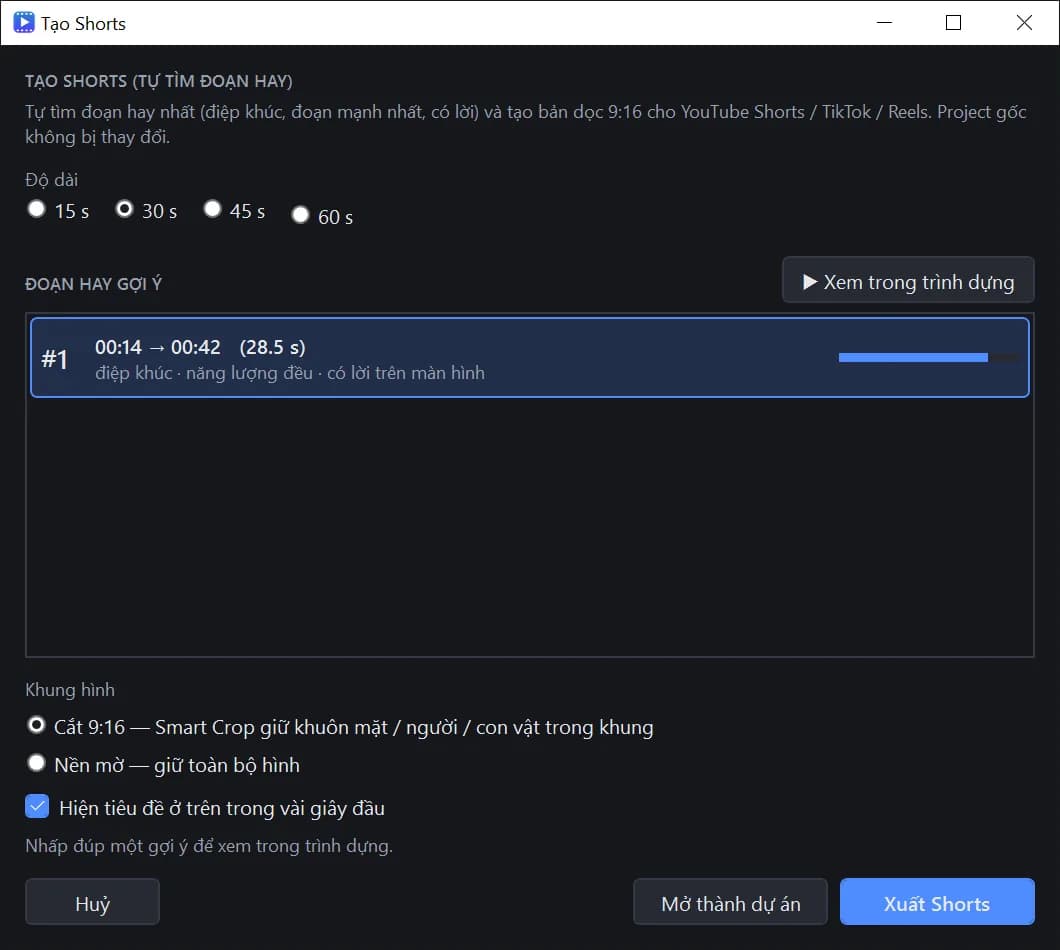Maximize the Tạo Shorts window
The width and height of the screenshot is (1060, 950).
[x=953, y=22]
